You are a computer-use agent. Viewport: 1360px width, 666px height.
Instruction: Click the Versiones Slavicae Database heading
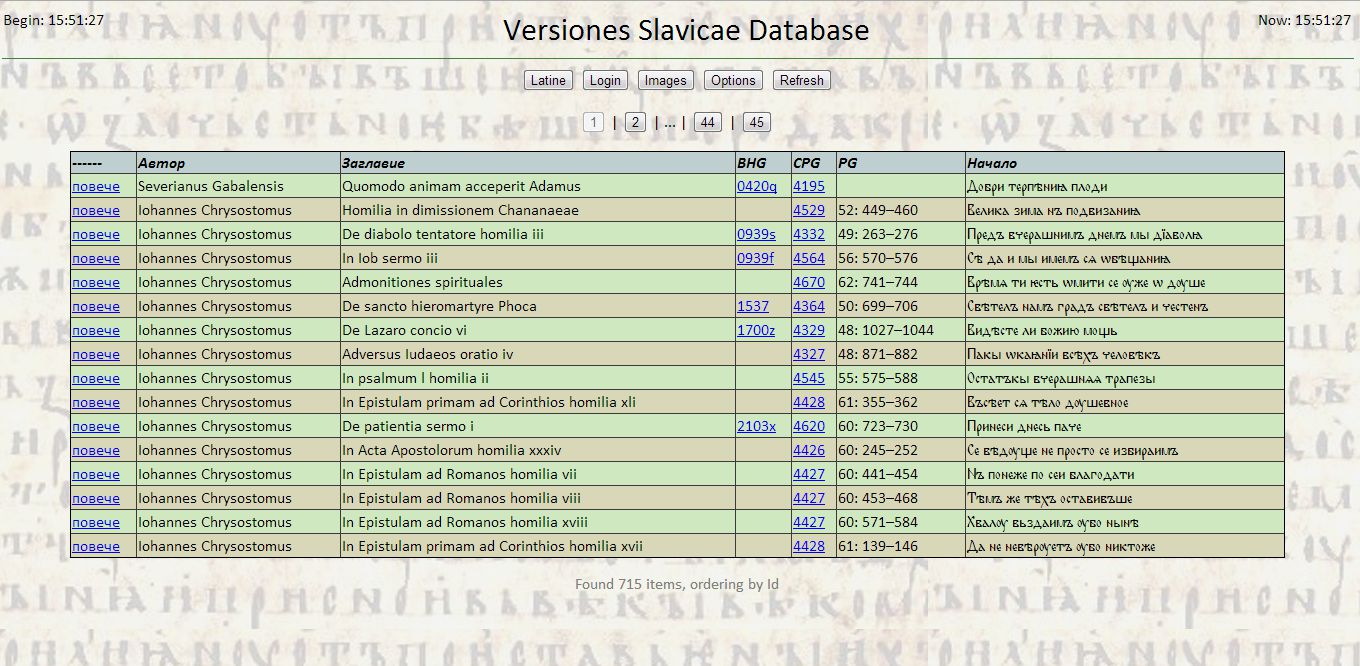coord(686,30)
